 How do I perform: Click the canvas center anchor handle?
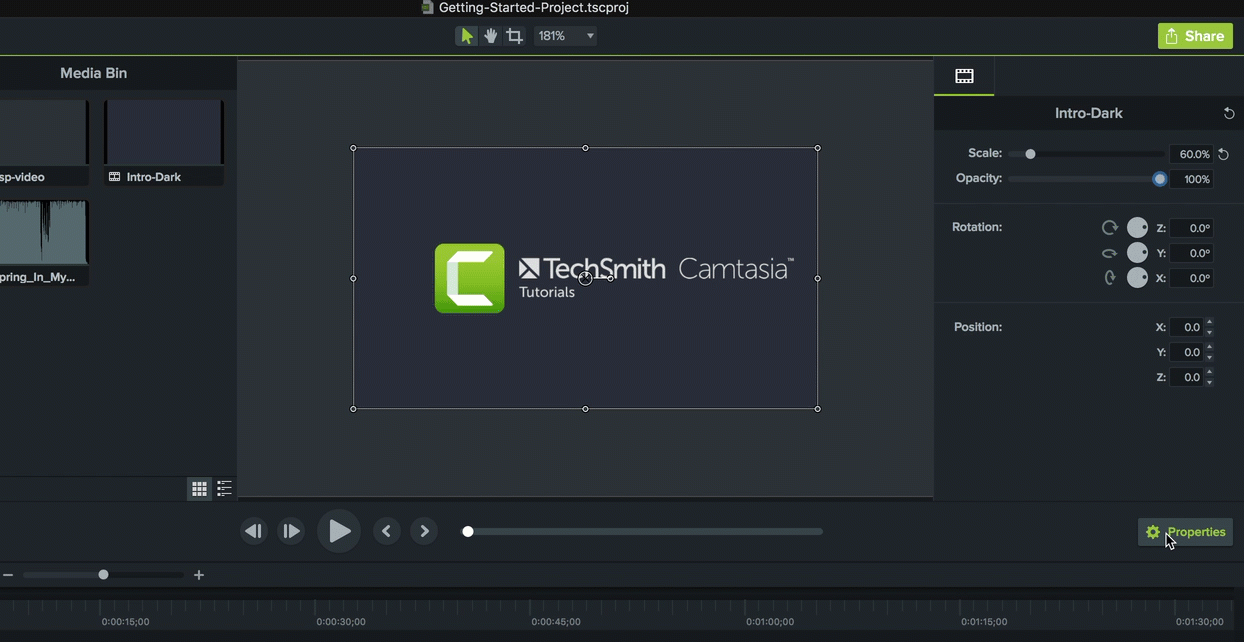pyautogui.click(x=586, y=278)
